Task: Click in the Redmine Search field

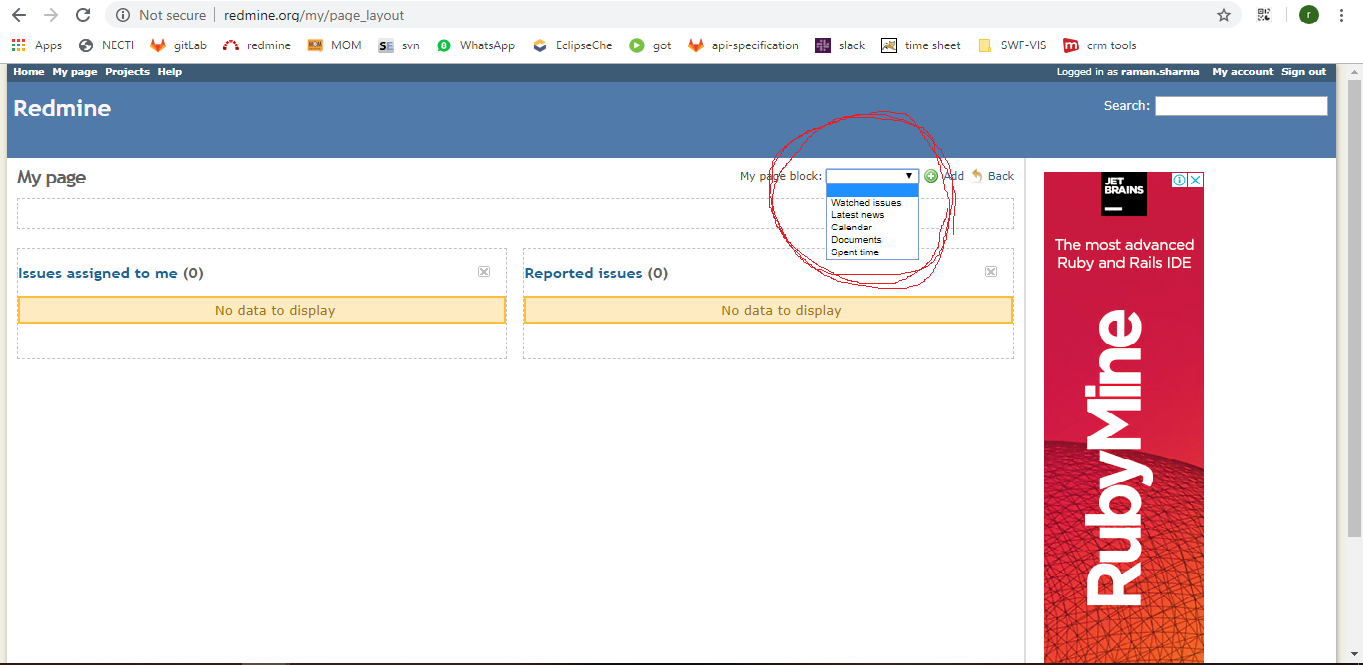Action: click(x=1241, y=106)
